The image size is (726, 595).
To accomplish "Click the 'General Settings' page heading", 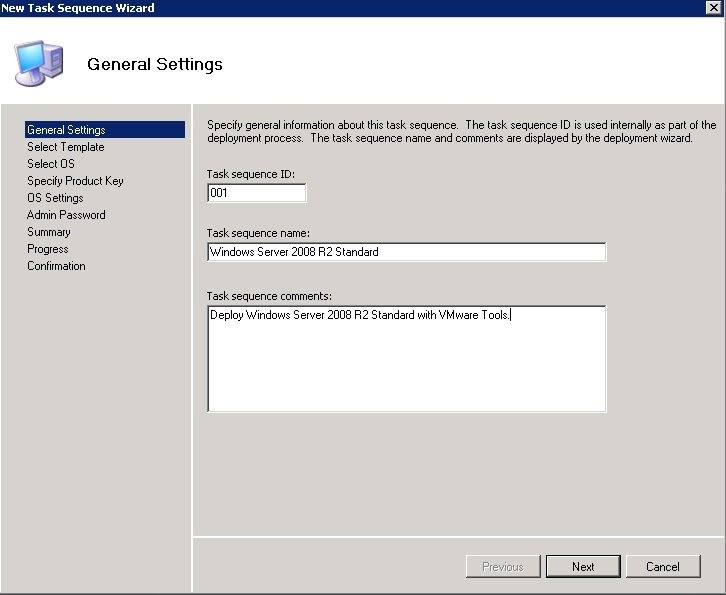I will (155, 64).
